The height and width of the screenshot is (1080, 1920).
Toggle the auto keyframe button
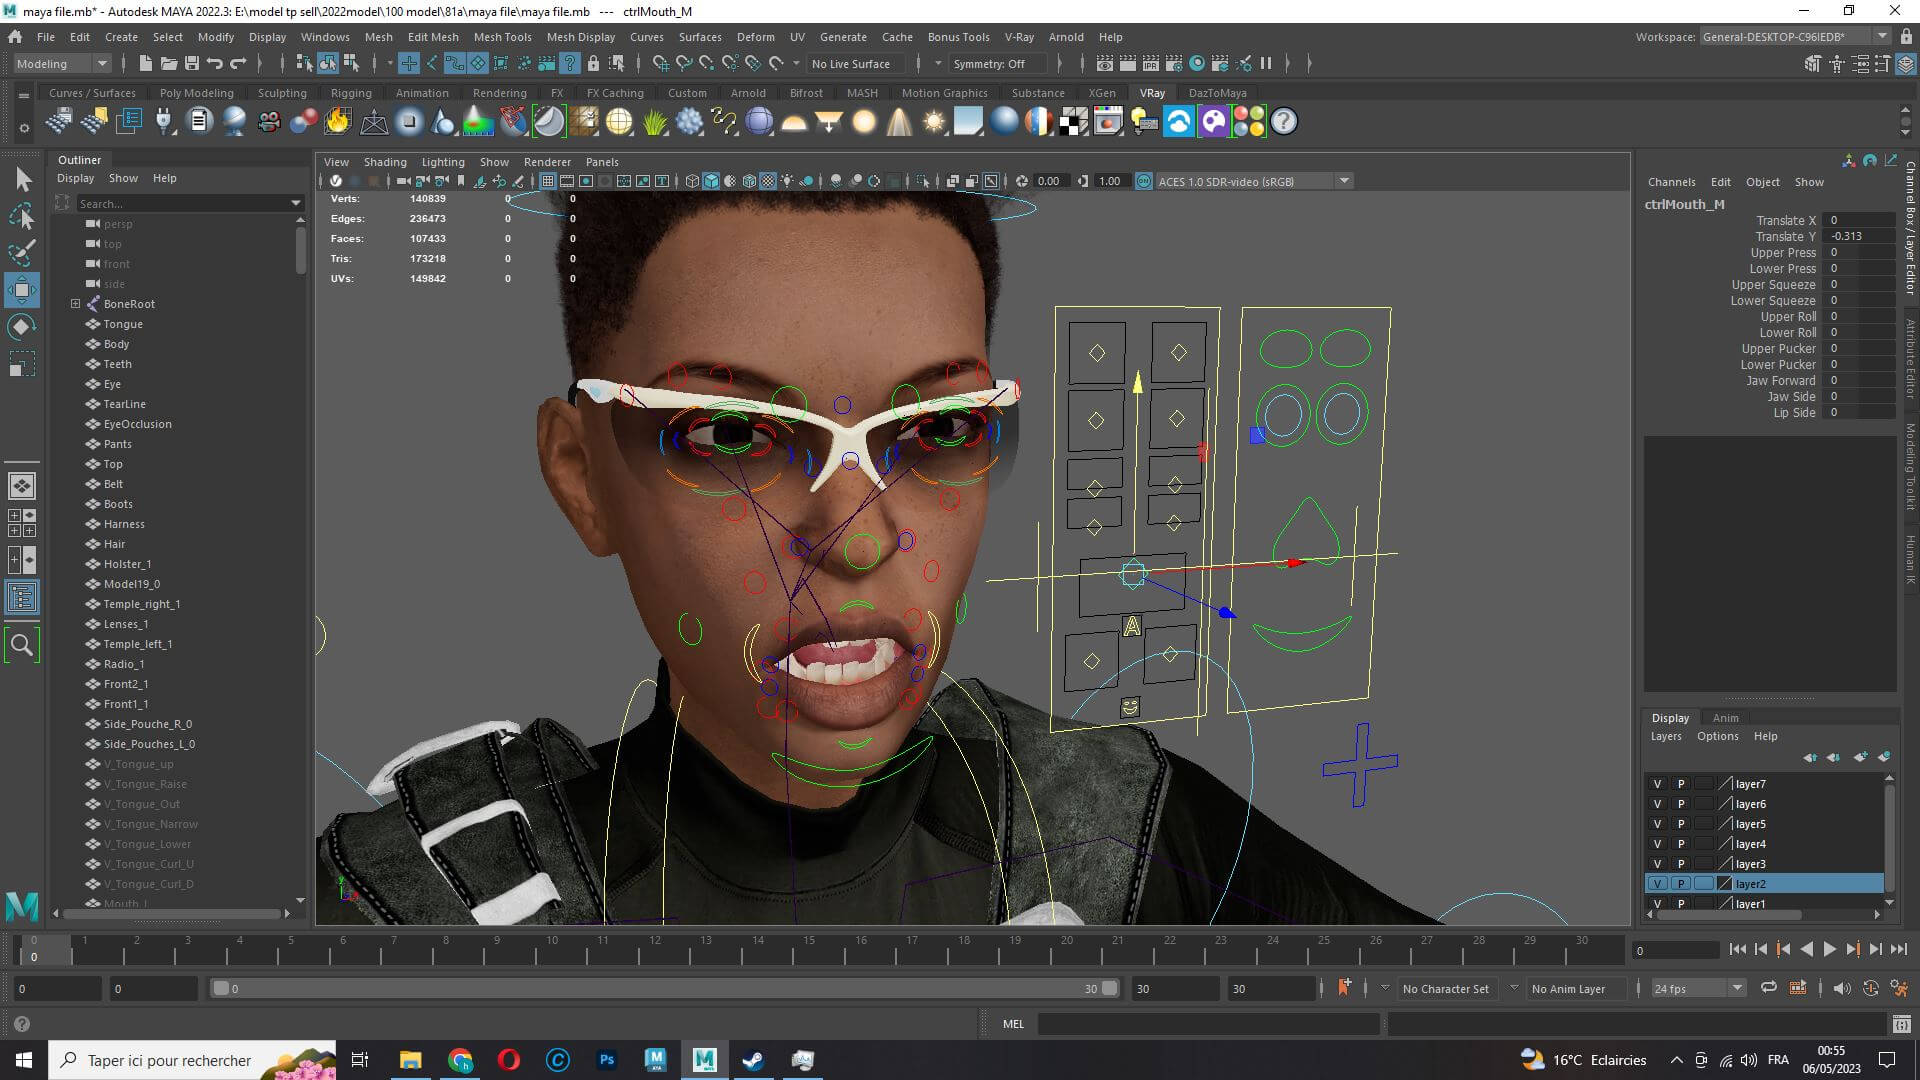(x=1870, y=988)
